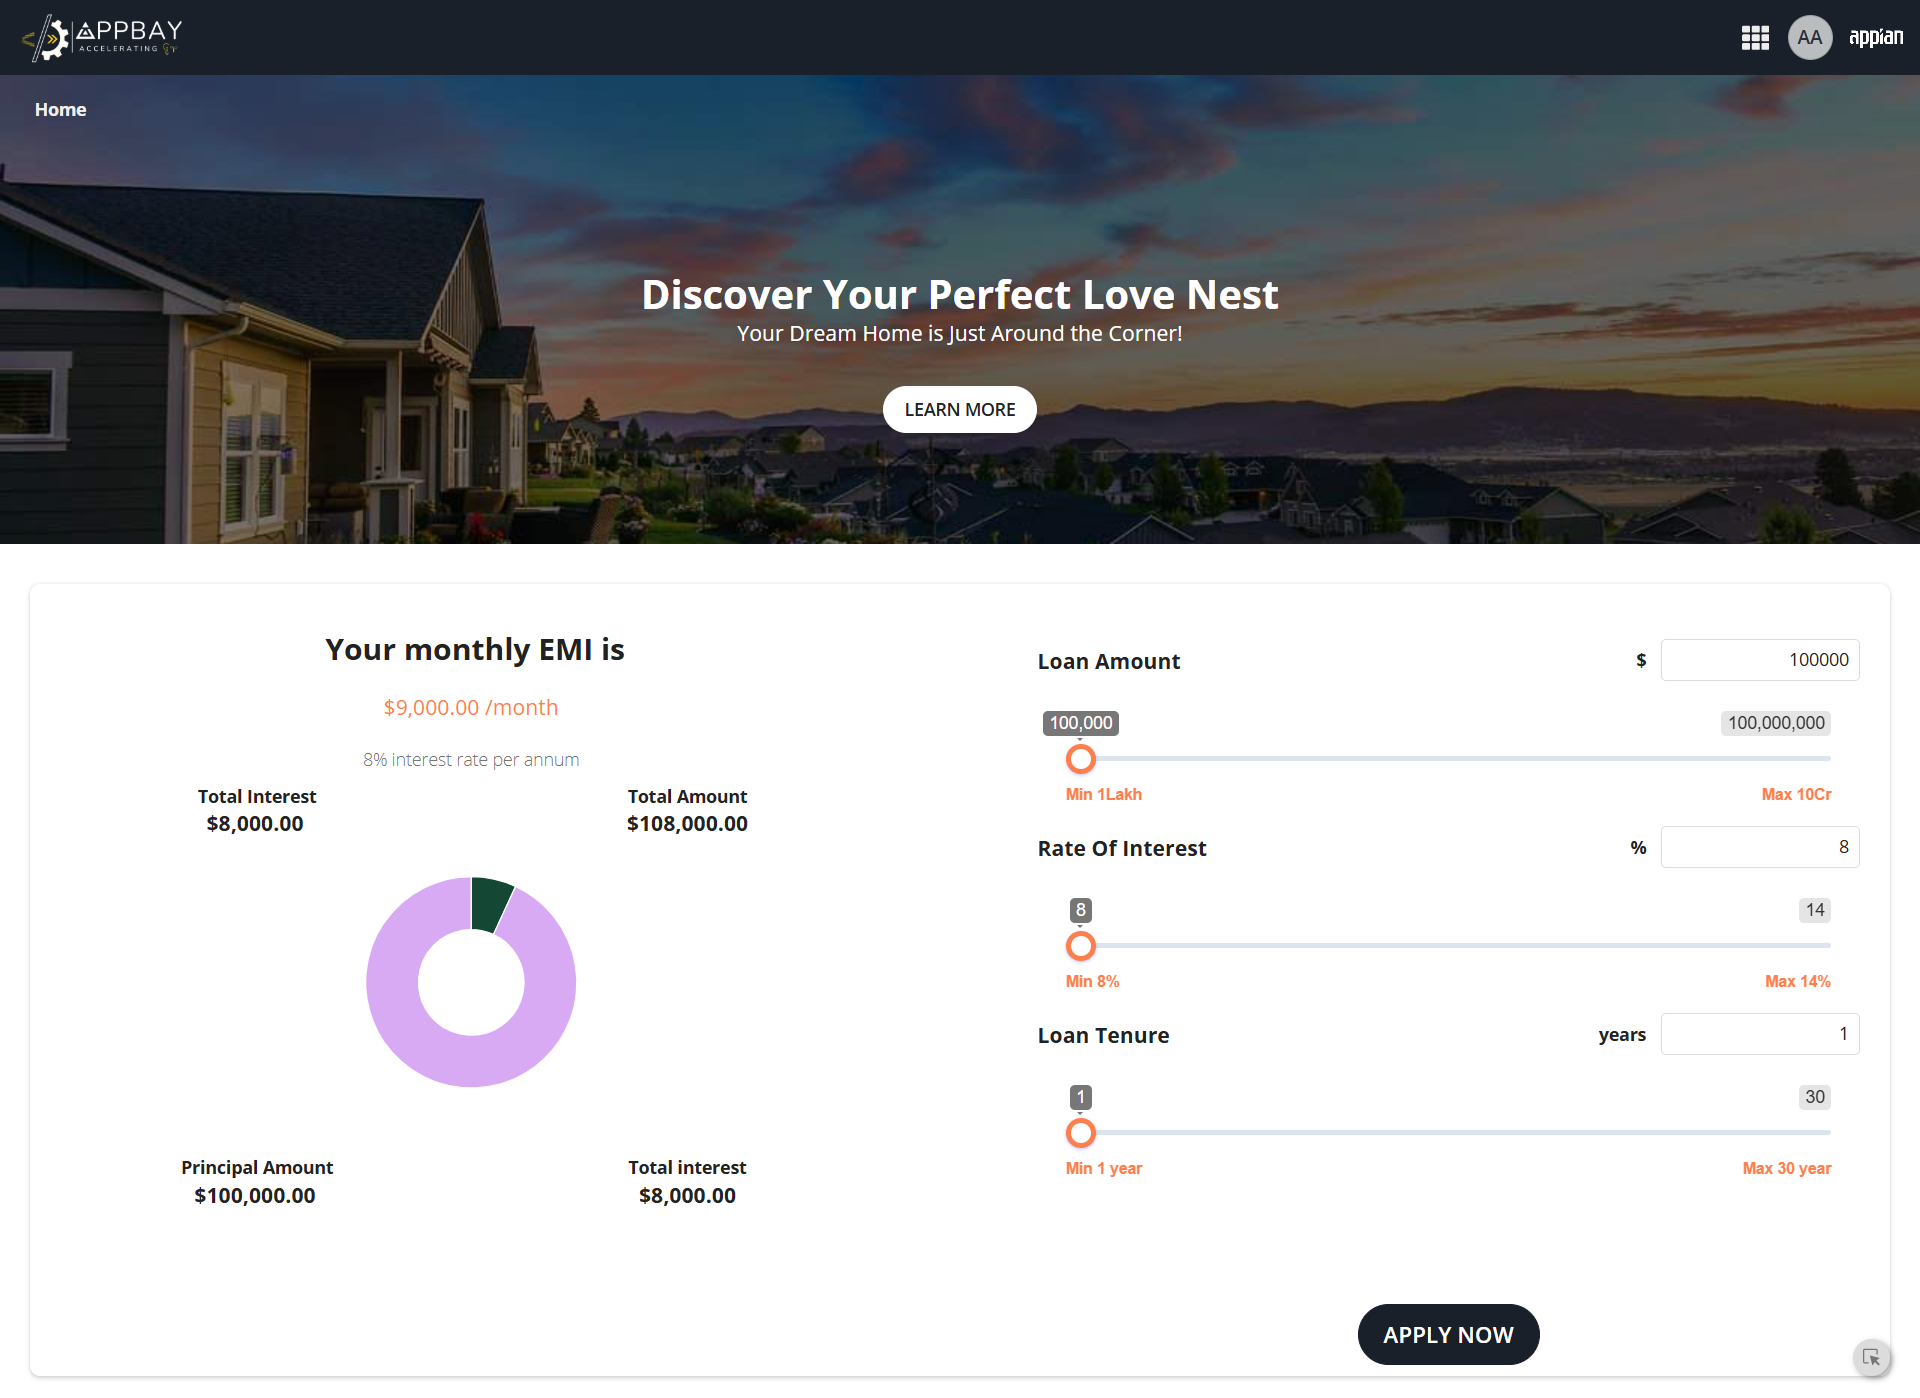Click the Min 8% label

tap(1092, 981)
